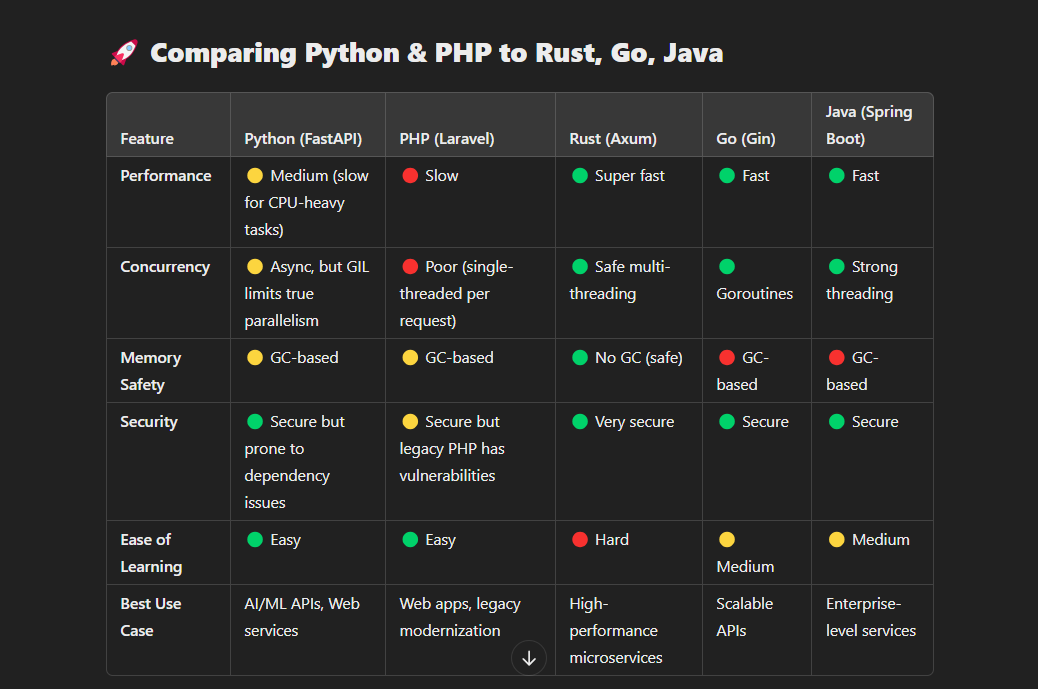Click the "Go (Gin)" column header
The width and height of the screenshot is (1038, 689).
coord(745,138)
